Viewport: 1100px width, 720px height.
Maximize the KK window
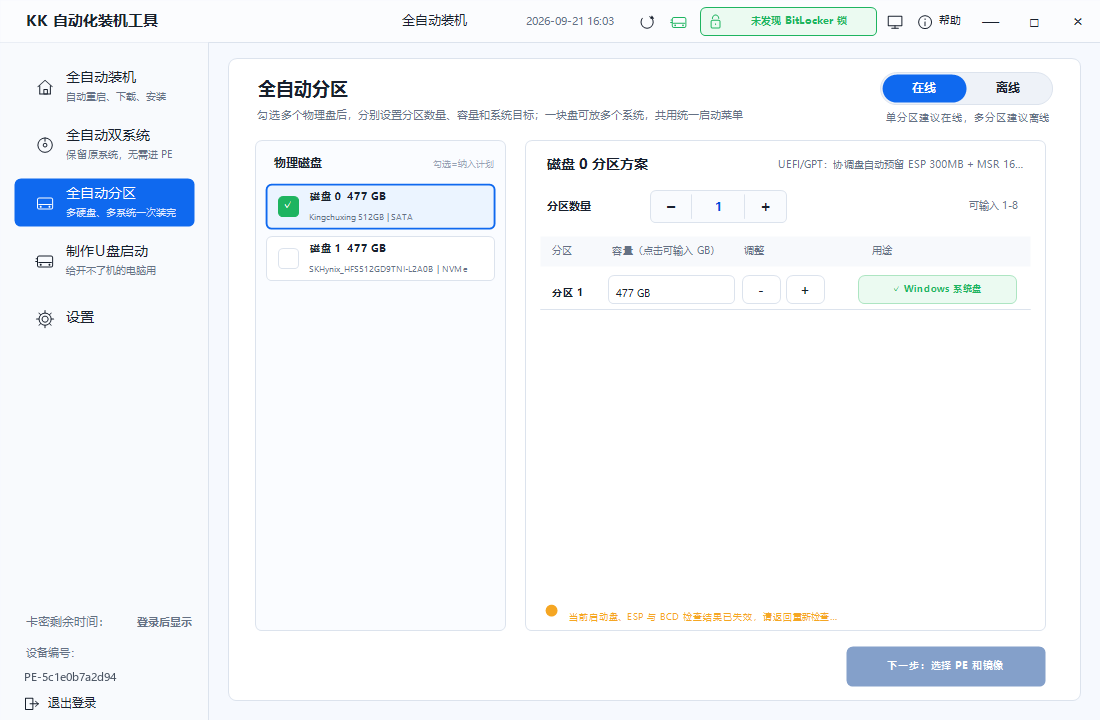[x=1034, y=22]
